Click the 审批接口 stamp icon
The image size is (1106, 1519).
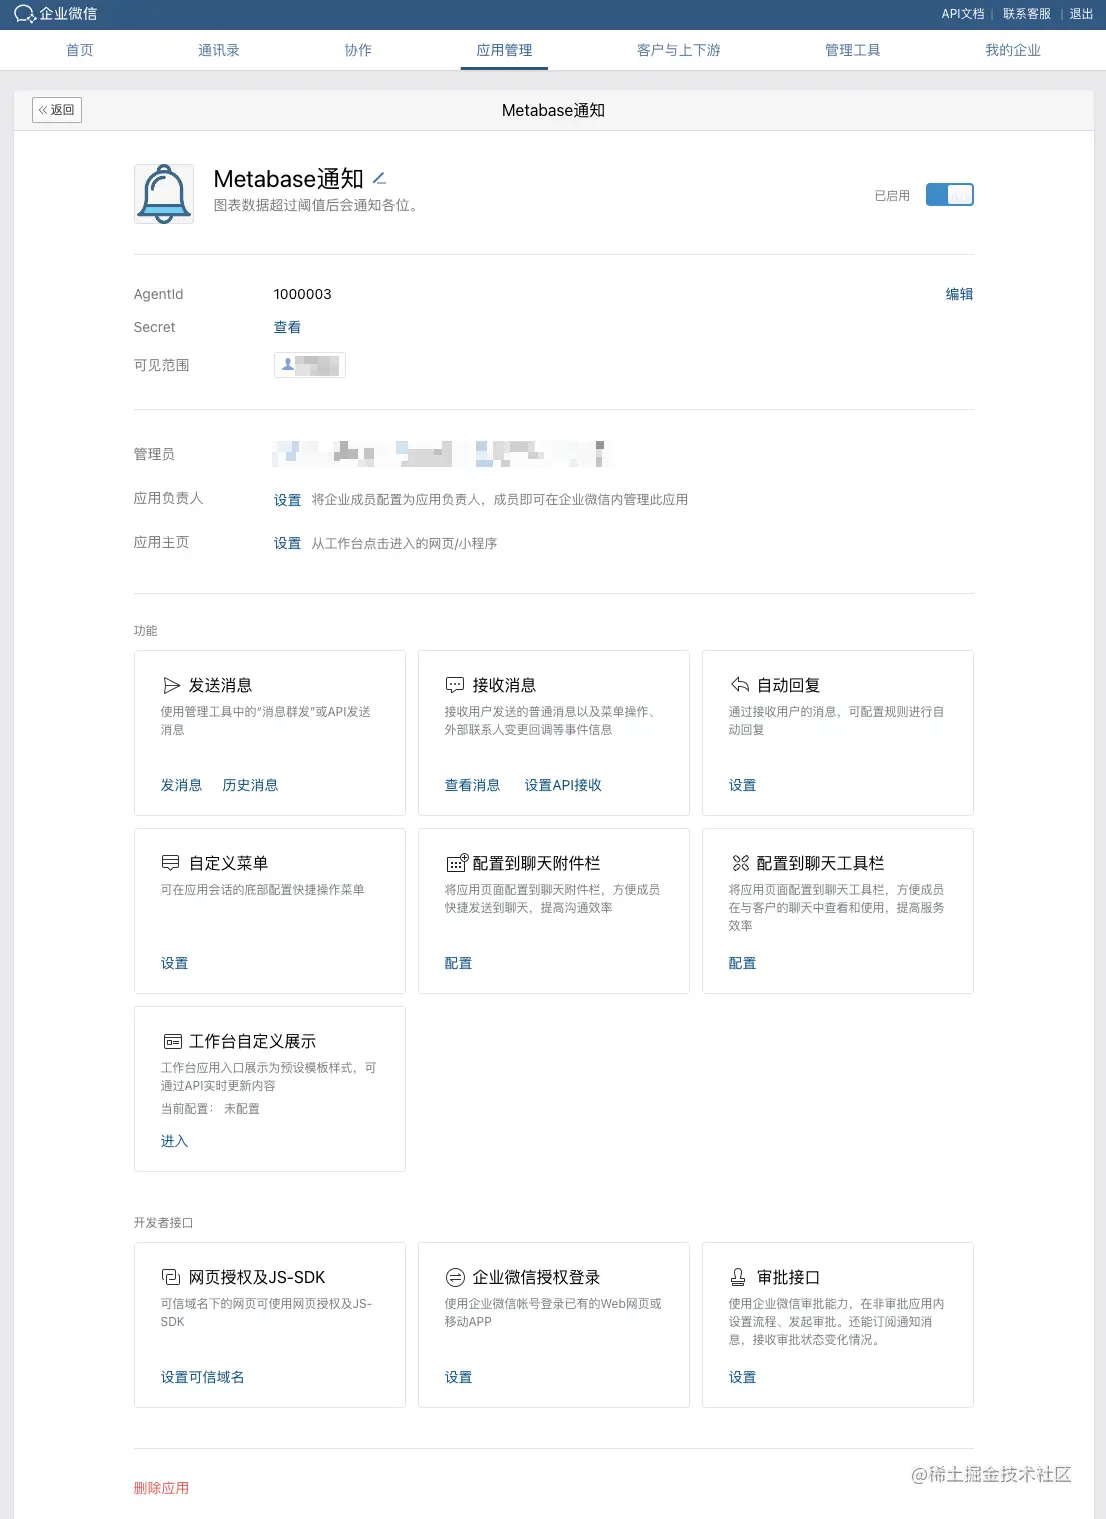[x=738, y=1277]
